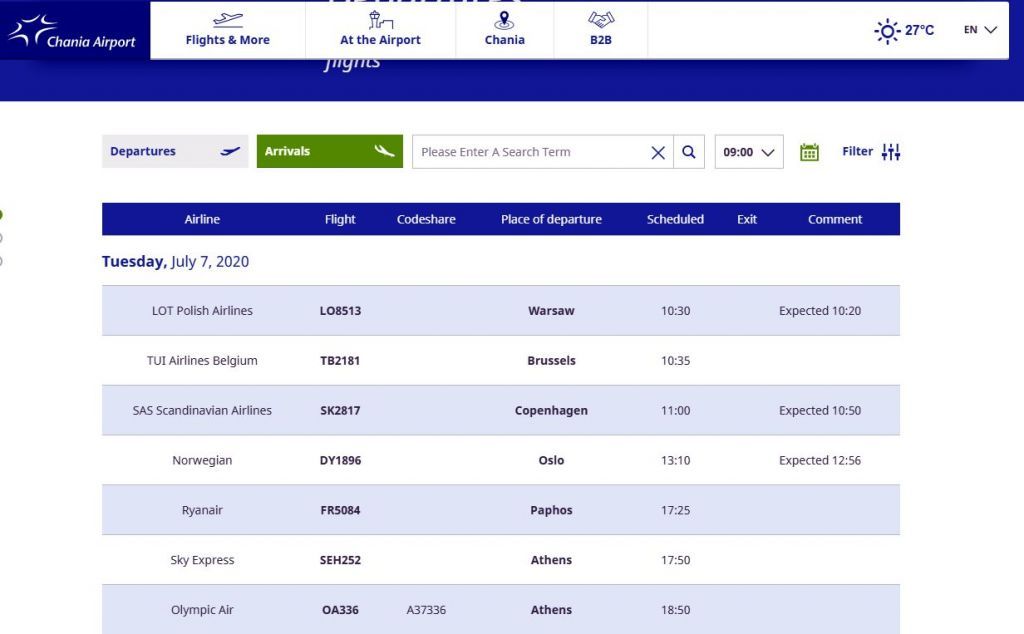Image resolution: width=1024 pixels, height=634 pixels.
Task: Click the Scheduled column header
Action: click(675, 219)
